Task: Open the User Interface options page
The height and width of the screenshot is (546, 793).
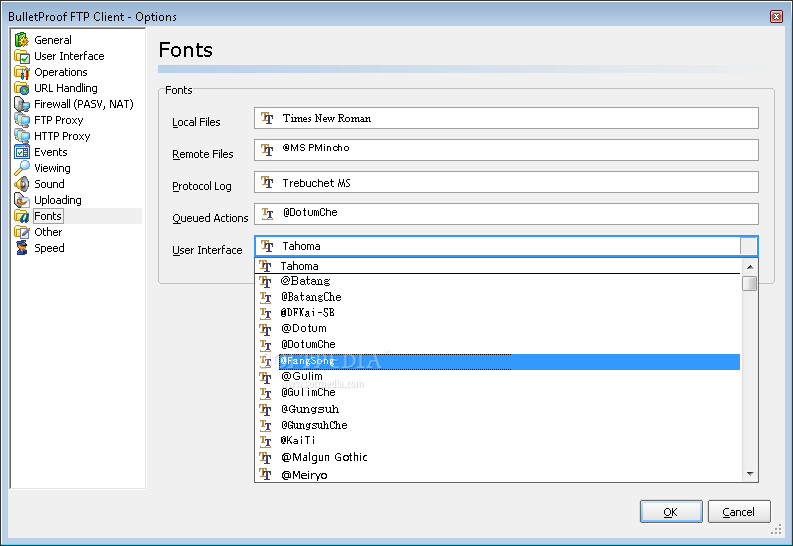Action: pyautogui.click(x=69, y=56)
